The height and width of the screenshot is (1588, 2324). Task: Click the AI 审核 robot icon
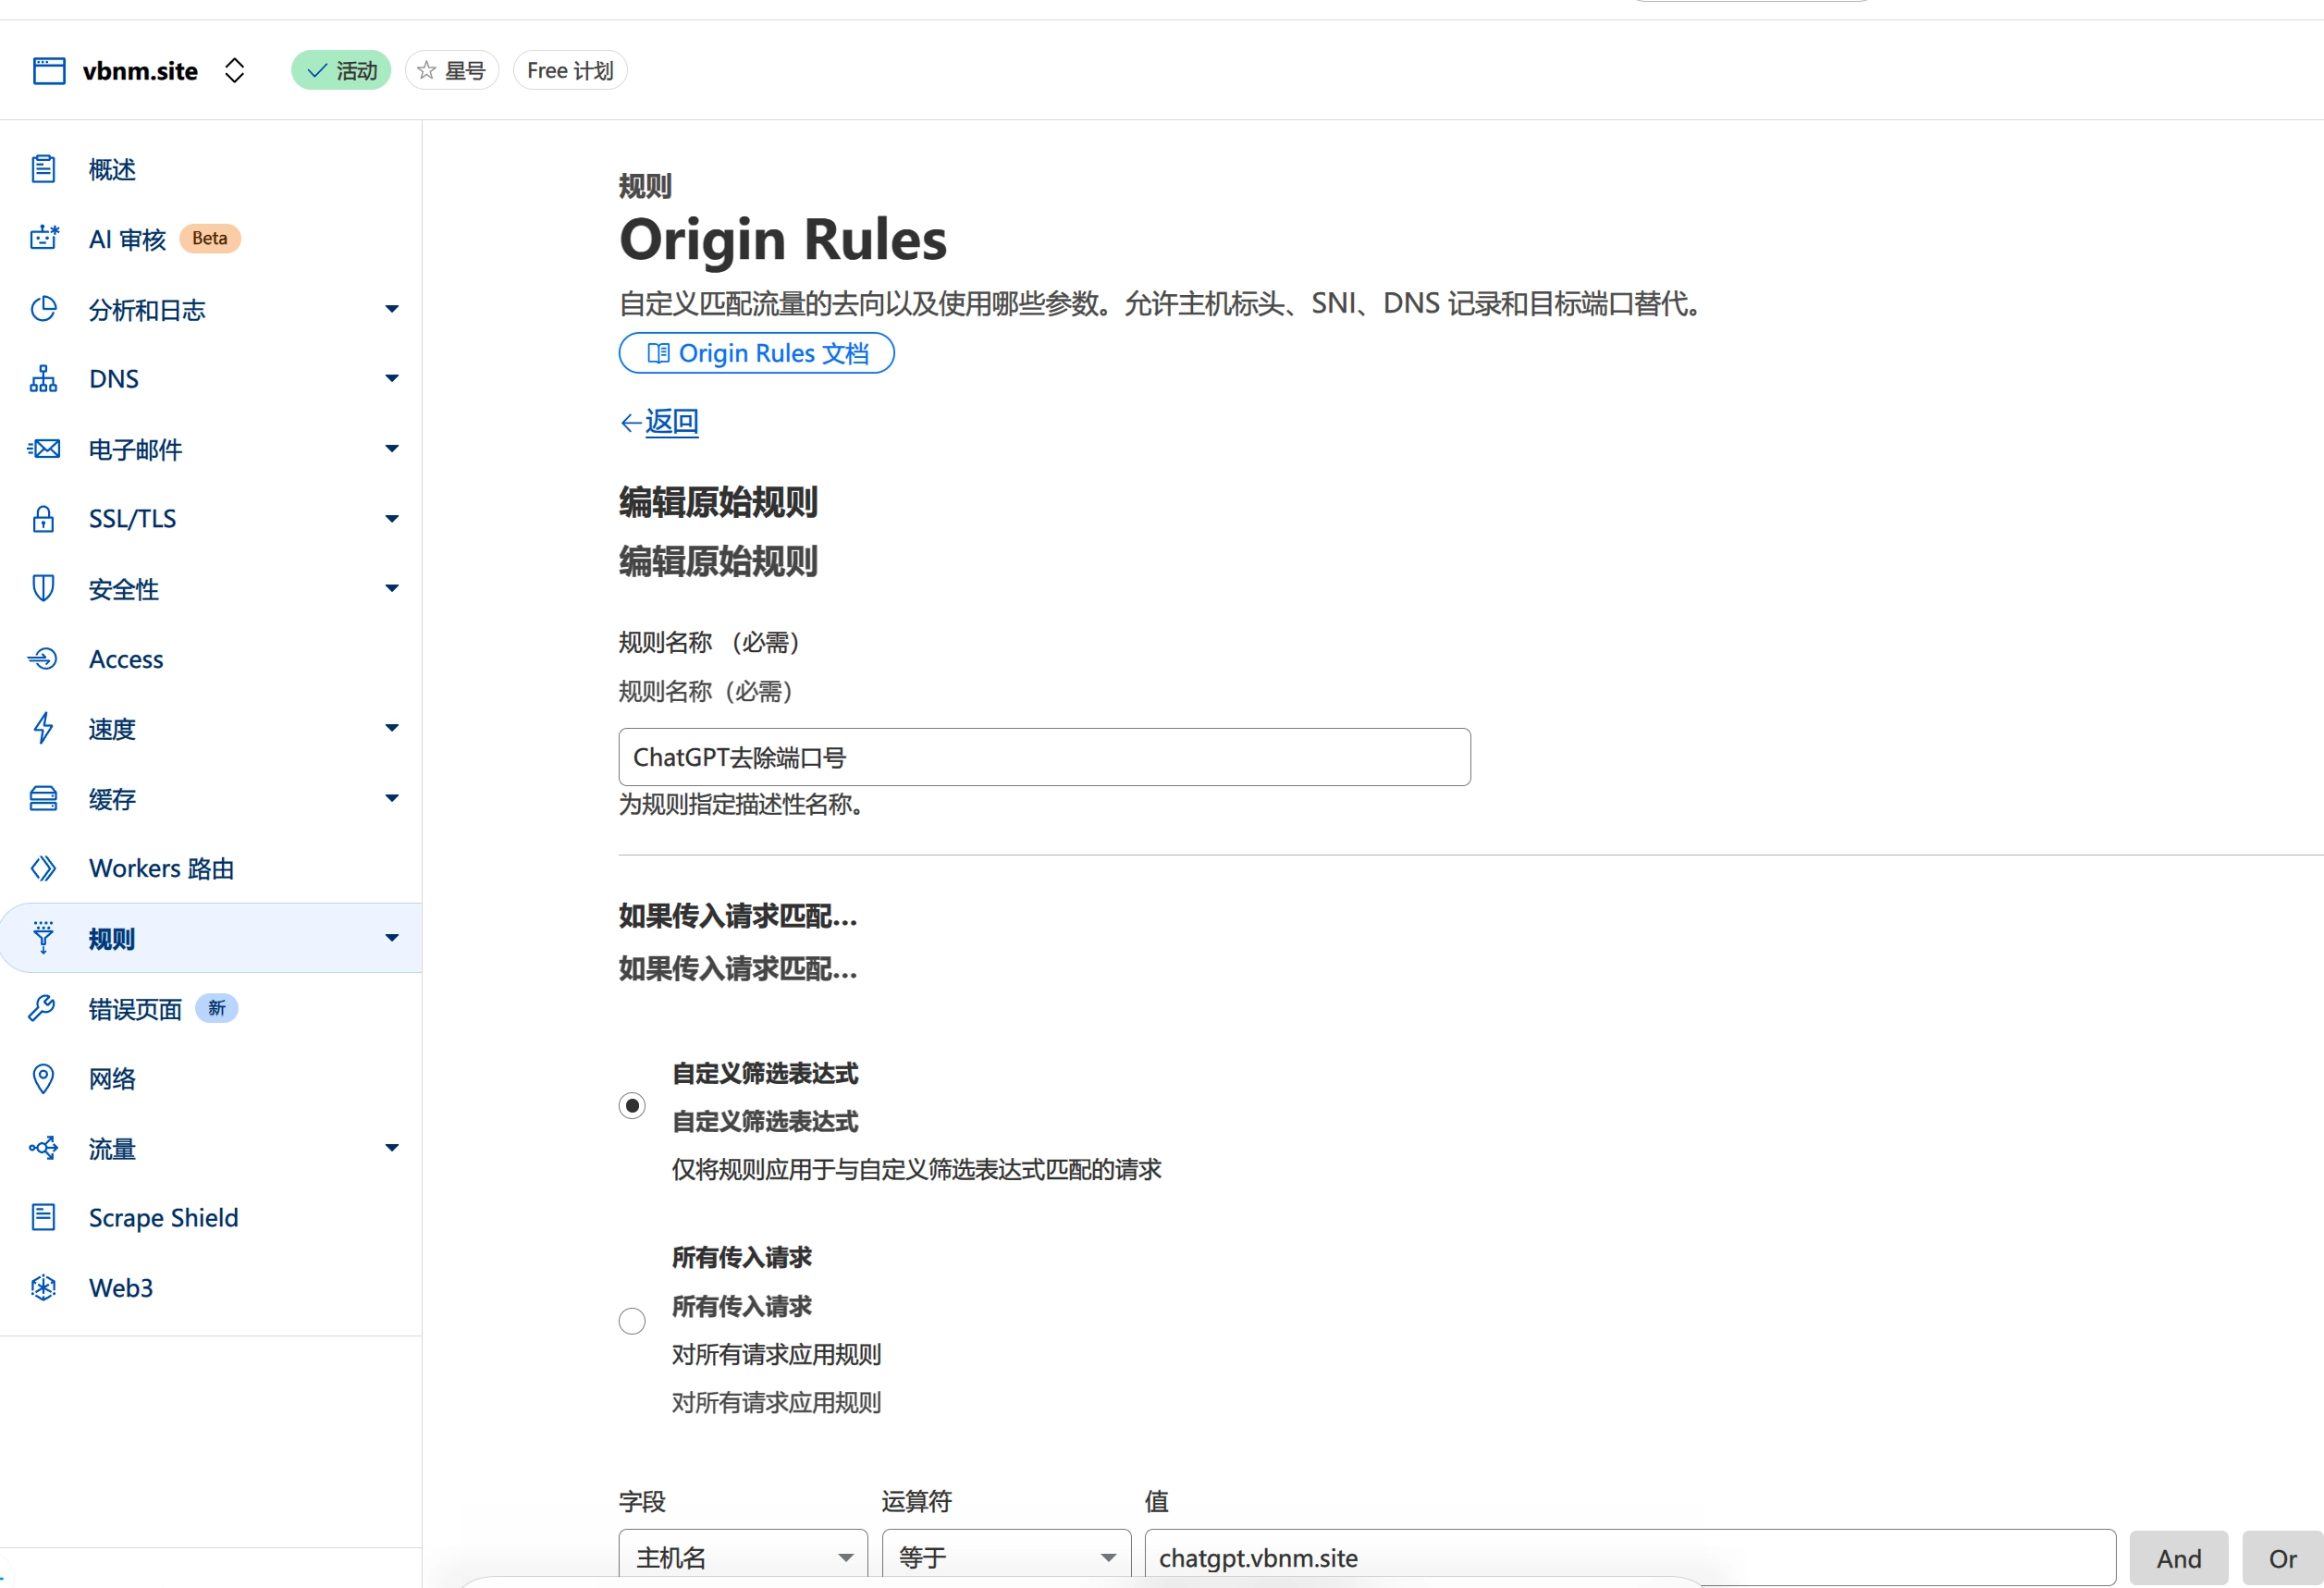coord(43,239)
